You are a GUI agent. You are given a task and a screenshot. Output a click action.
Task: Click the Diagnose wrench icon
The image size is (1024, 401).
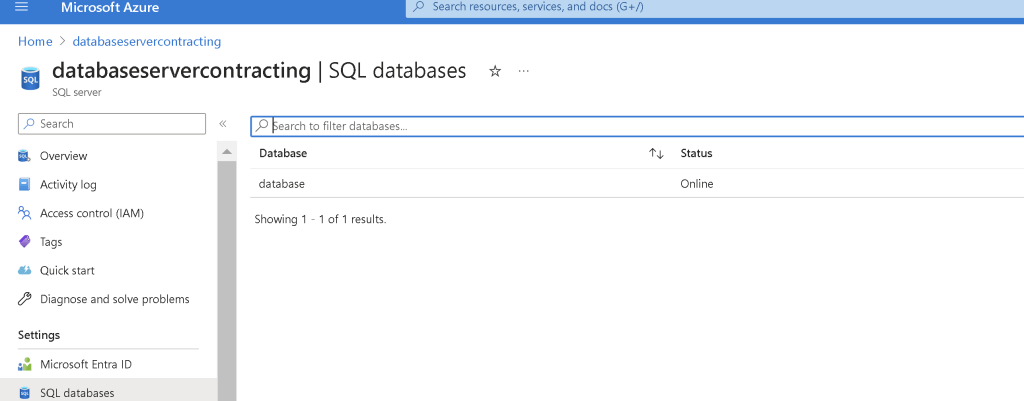point(24,299)
